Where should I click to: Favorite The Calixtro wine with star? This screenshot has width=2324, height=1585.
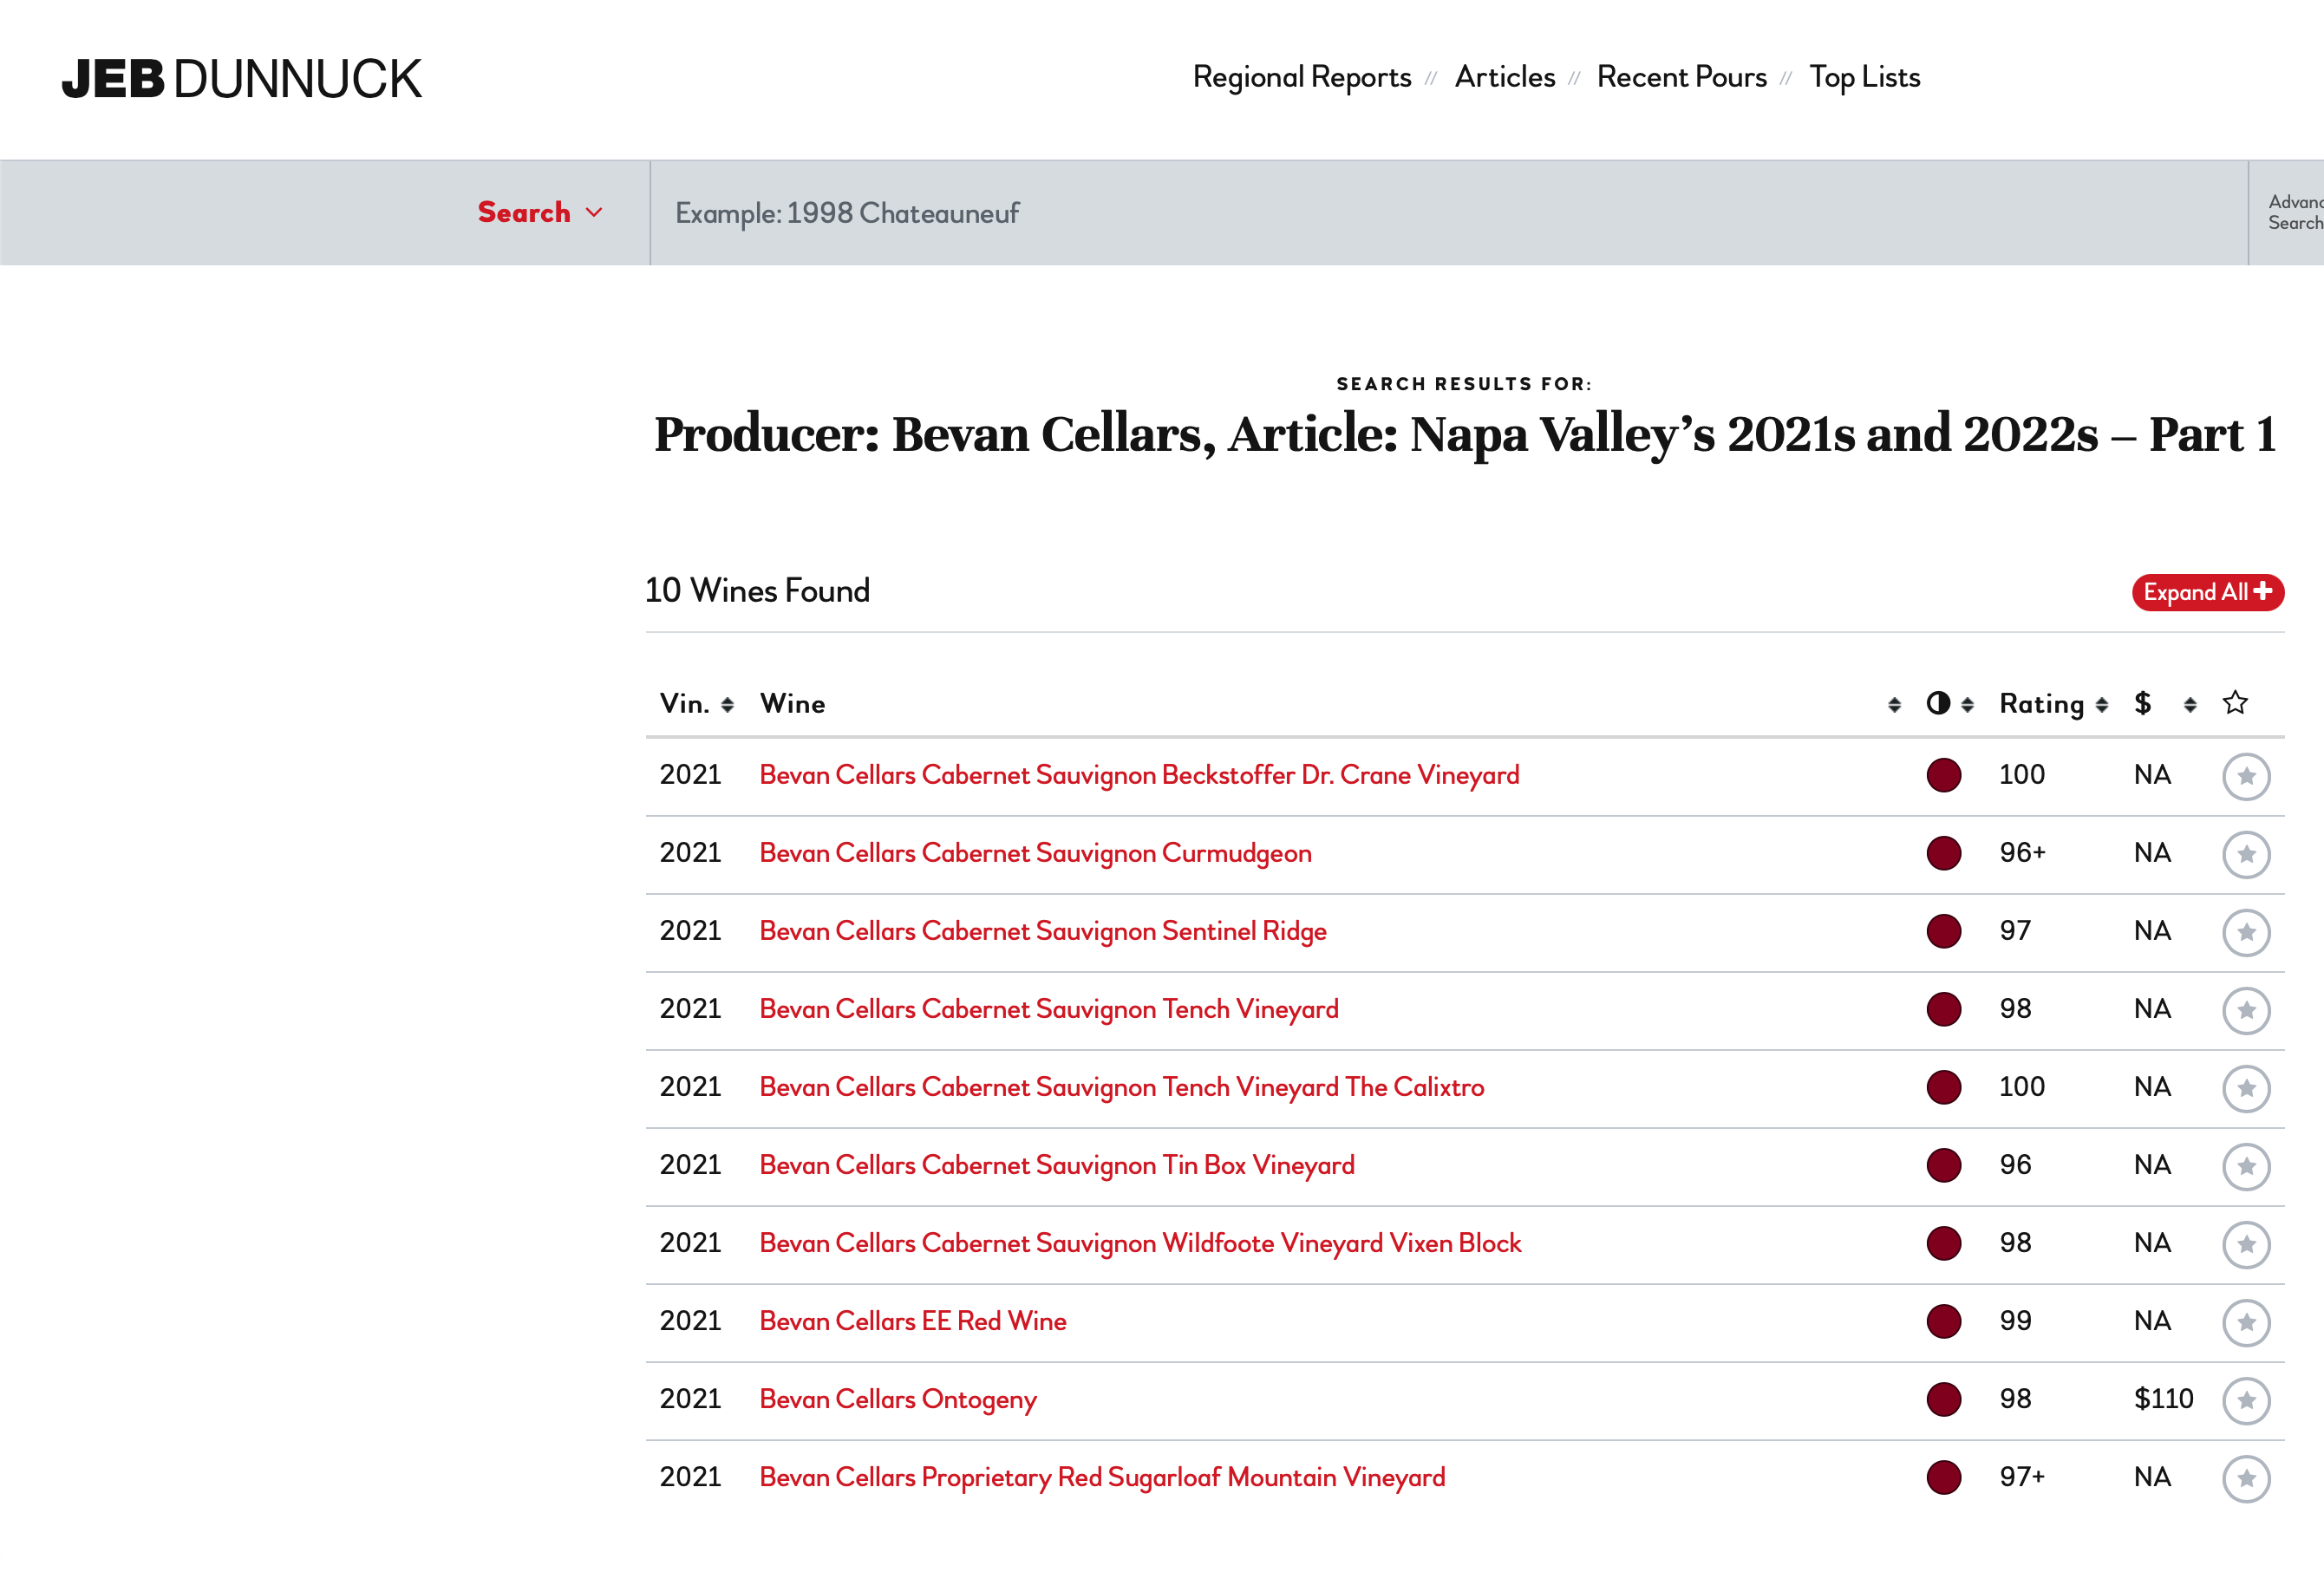pos(2246,1088)
